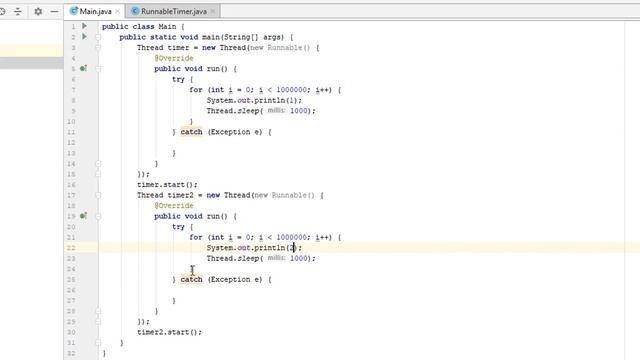Collapse the timer2 Runnable fold on line 17

98,196
